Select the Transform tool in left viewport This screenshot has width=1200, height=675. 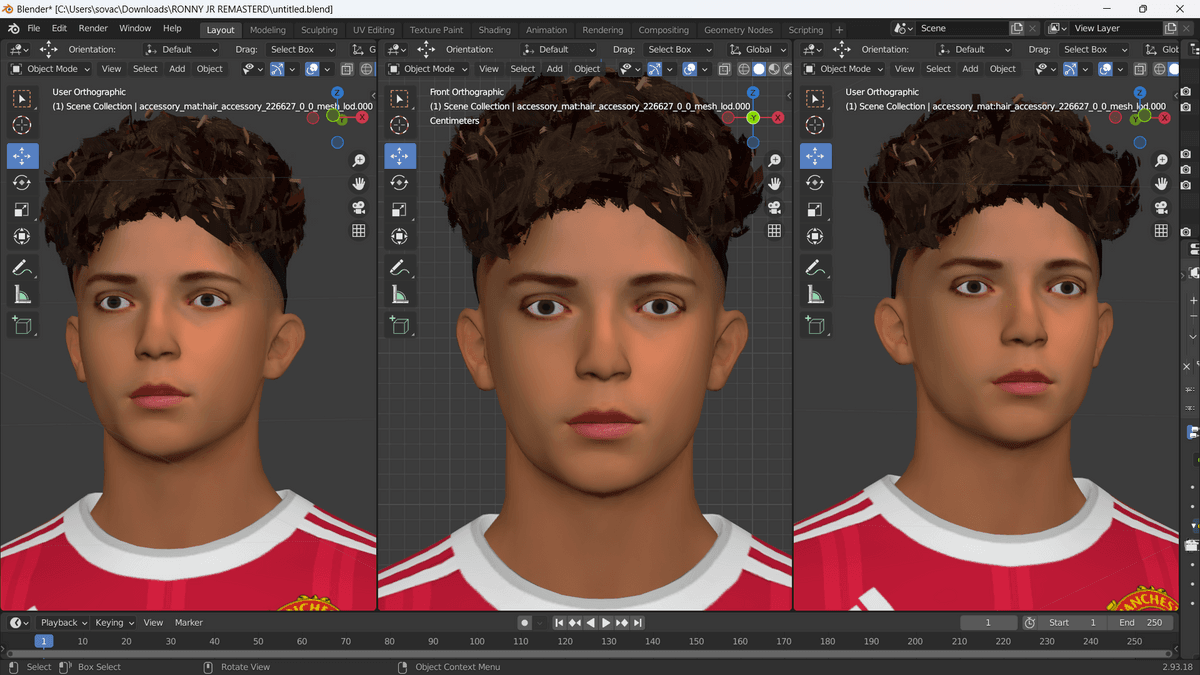[x=22, y=237]
